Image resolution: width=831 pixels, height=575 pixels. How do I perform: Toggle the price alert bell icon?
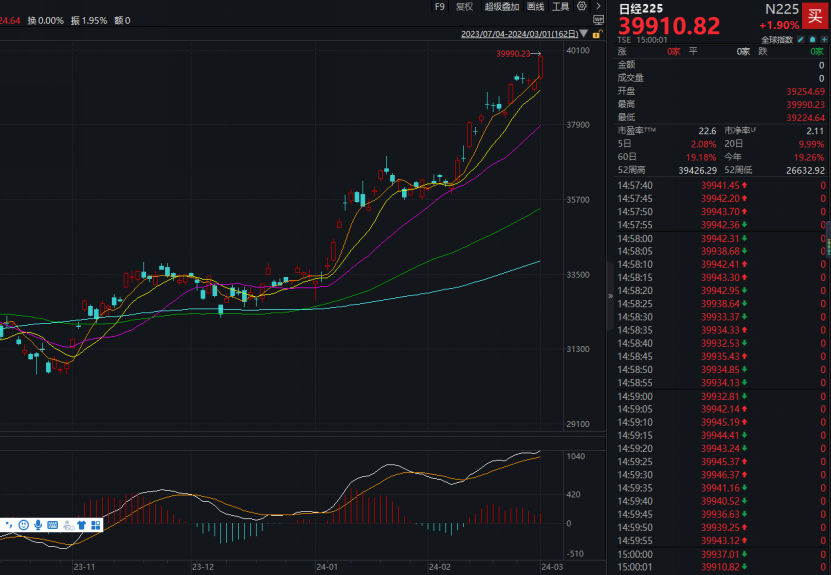(x=811, y=39)
